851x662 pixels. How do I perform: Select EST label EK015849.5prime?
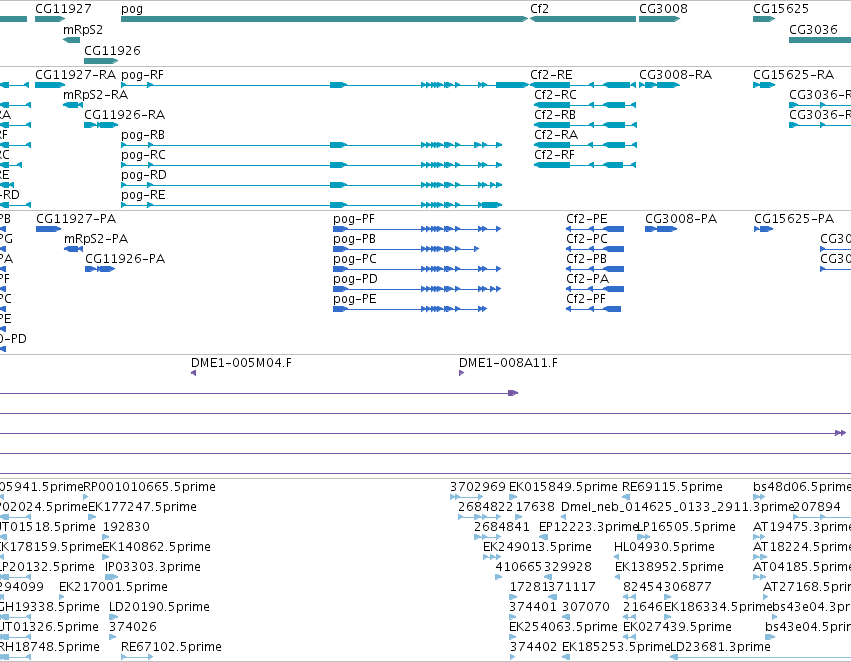click(x=563, y=487)
